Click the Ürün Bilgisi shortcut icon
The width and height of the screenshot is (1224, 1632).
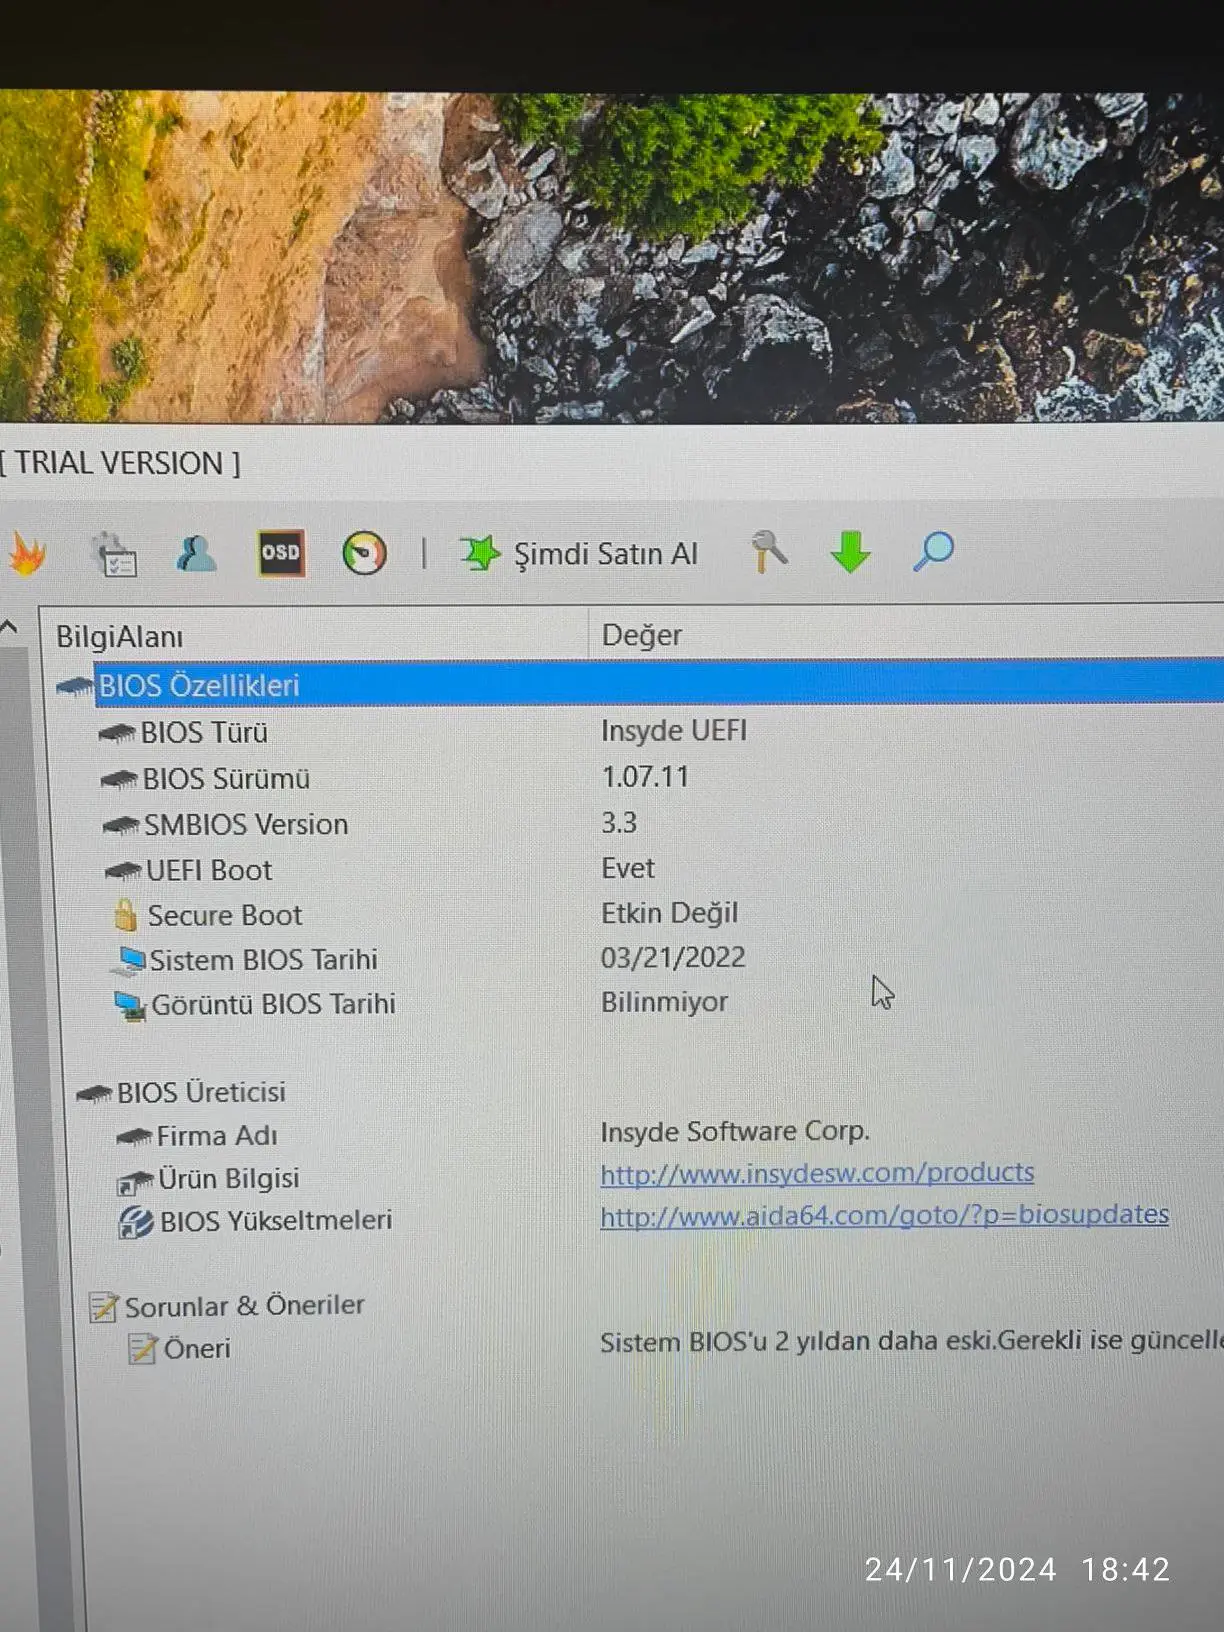point(134,1182)
